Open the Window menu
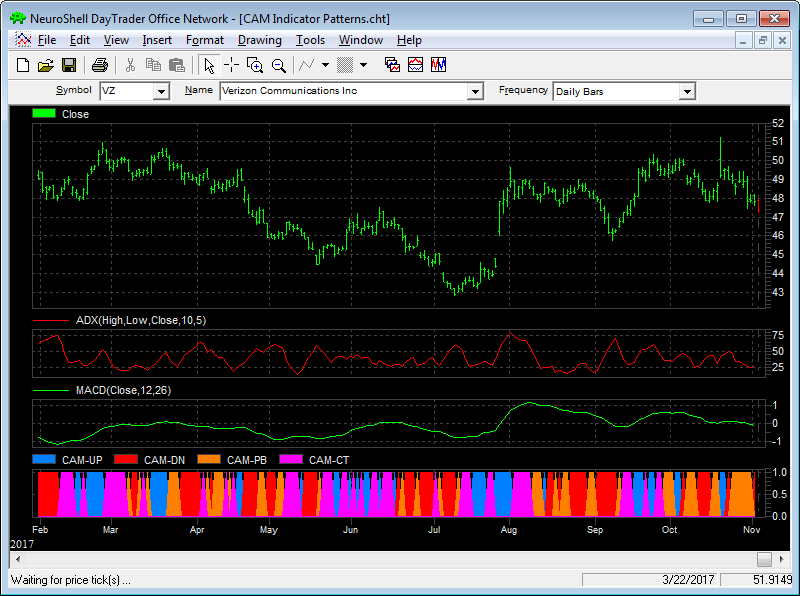The image size is (800, 596). point(361,40)
